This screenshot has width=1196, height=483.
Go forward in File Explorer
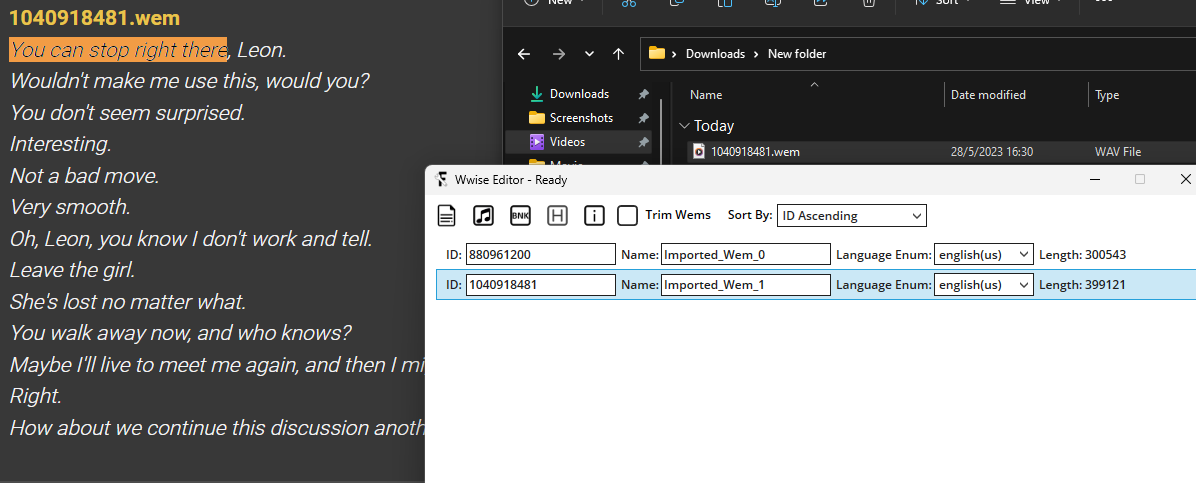558,53
